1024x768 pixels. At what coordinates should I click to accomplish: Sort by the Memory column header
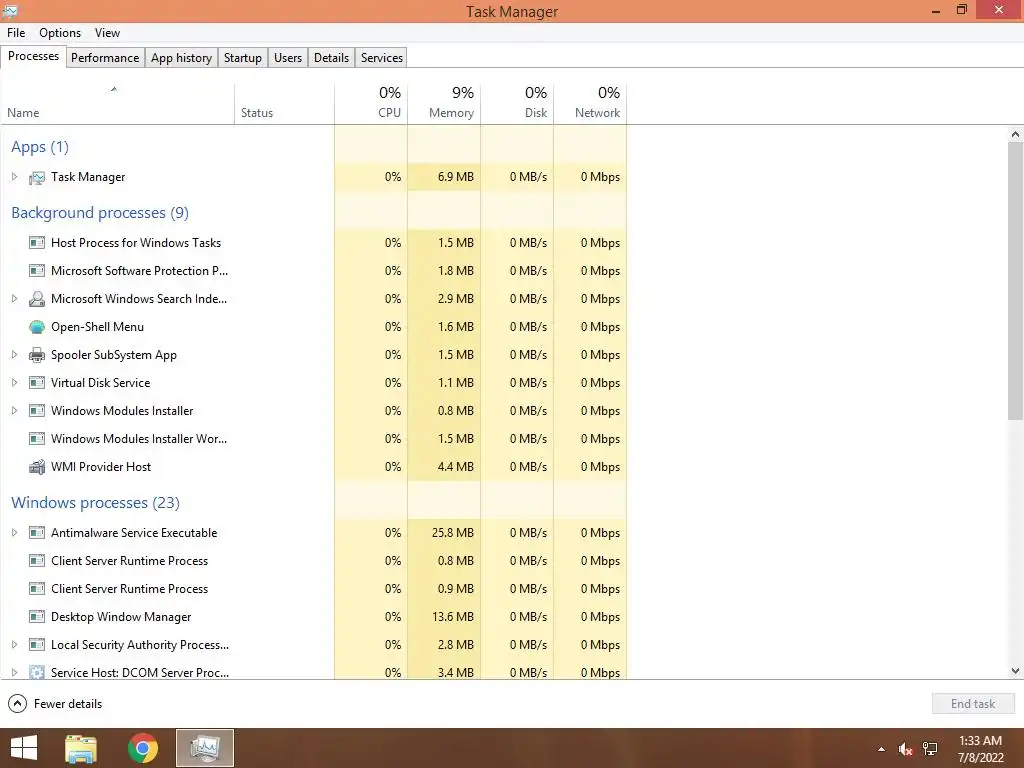(444, 104)
